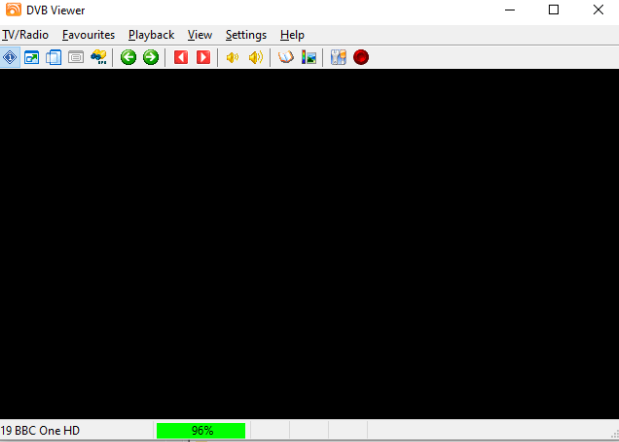Click the red right arrow channel button
The image size is (619, 442).
click(x=203, y=57)
